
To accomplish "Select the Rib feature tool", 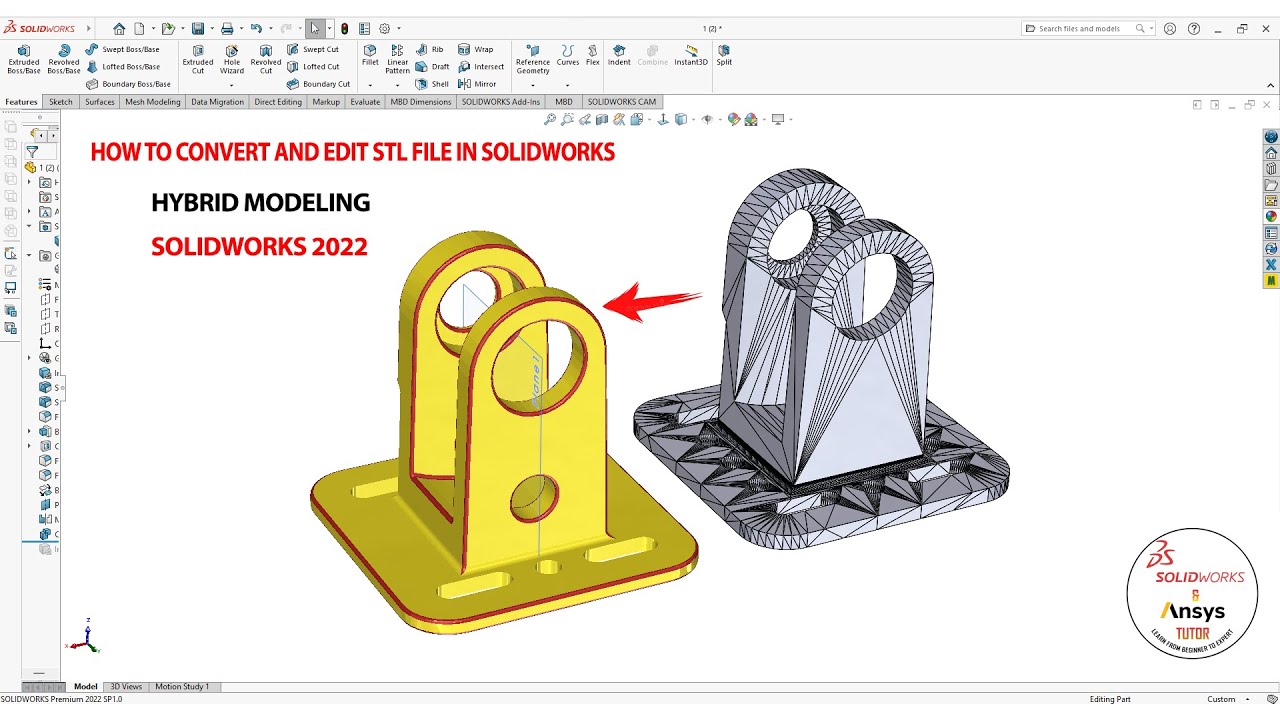I will click(430, 49).
